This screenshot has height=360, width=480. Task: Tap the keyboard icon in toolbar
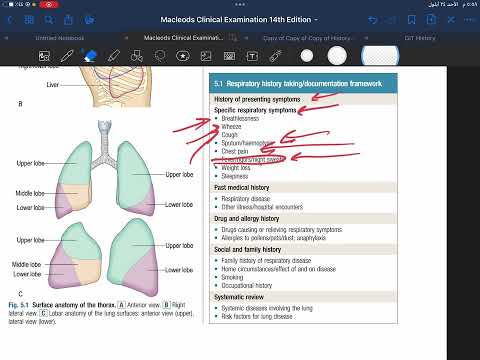pyautogui.click(x=229, y=56)
